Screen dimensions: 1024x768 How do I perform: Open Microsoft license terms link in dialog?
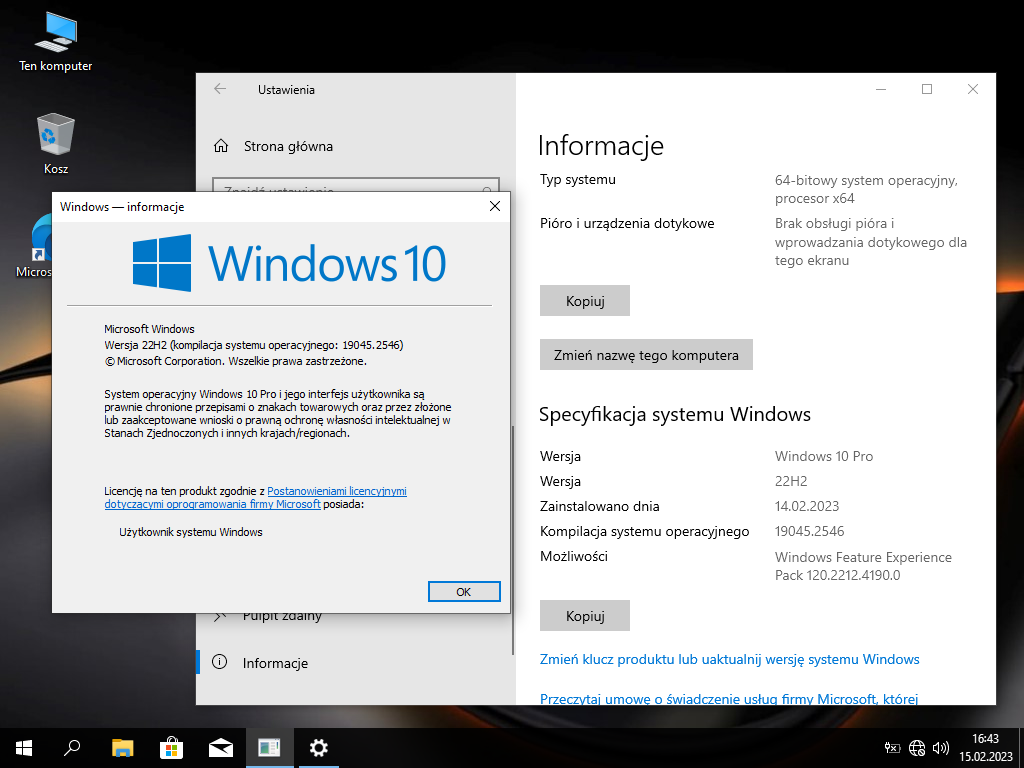[x=336, y=491]
